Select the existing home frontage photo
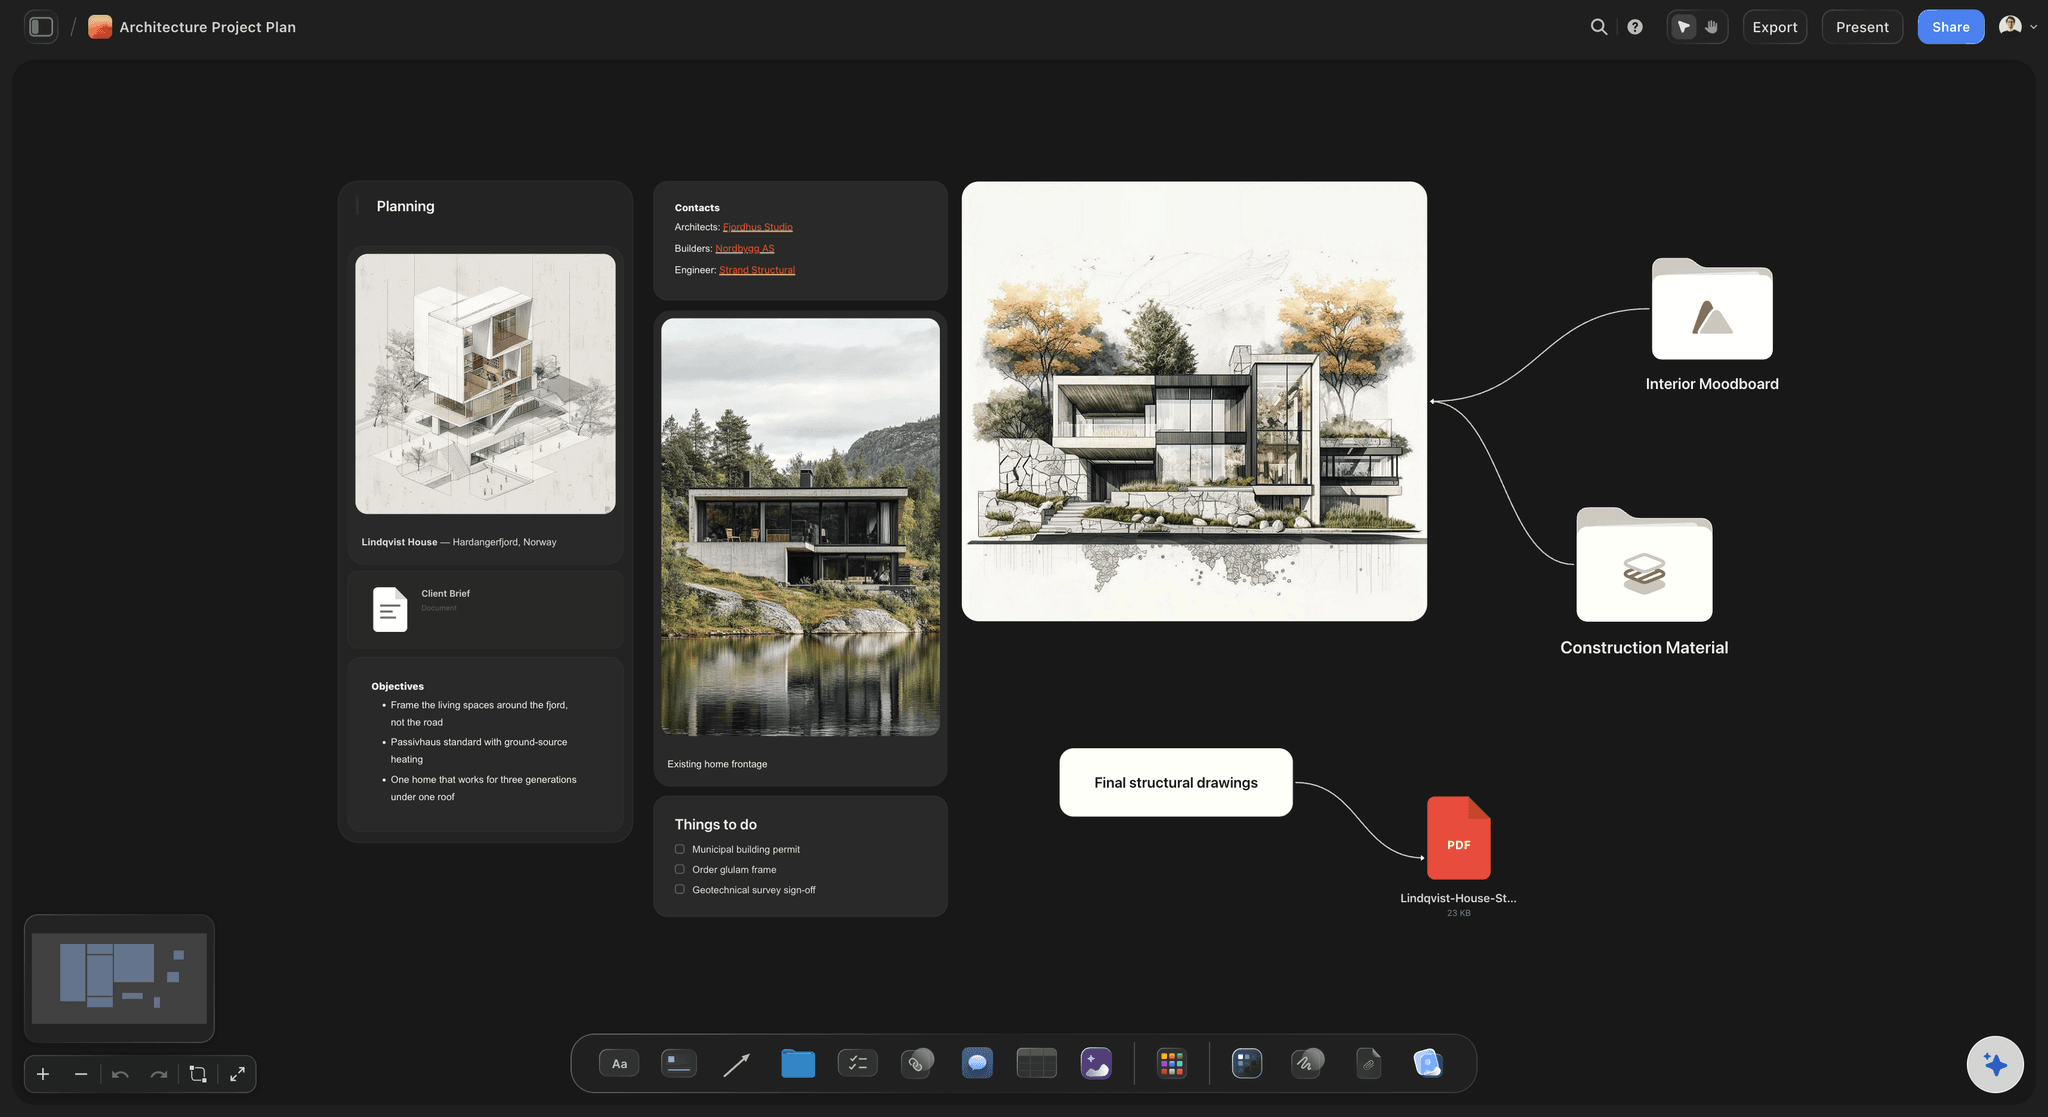 [800, 527]
